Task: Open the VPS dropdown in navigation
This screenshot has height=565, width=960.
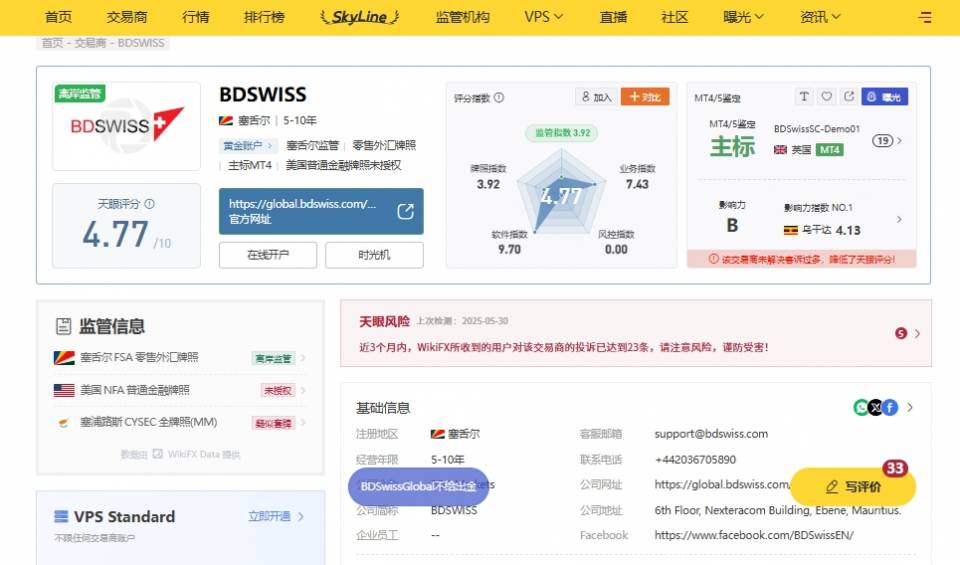Action: [543, 17]
